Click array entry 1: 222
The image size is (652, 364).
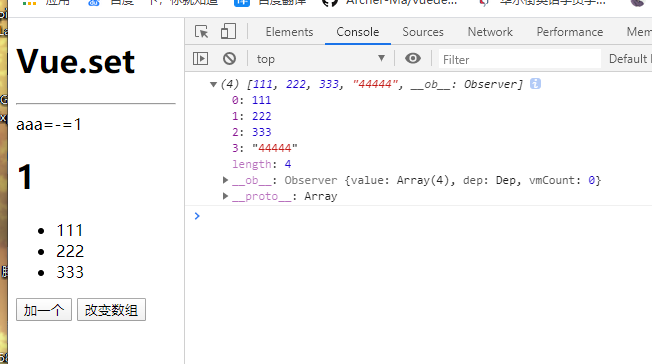(x=252, y=116)
